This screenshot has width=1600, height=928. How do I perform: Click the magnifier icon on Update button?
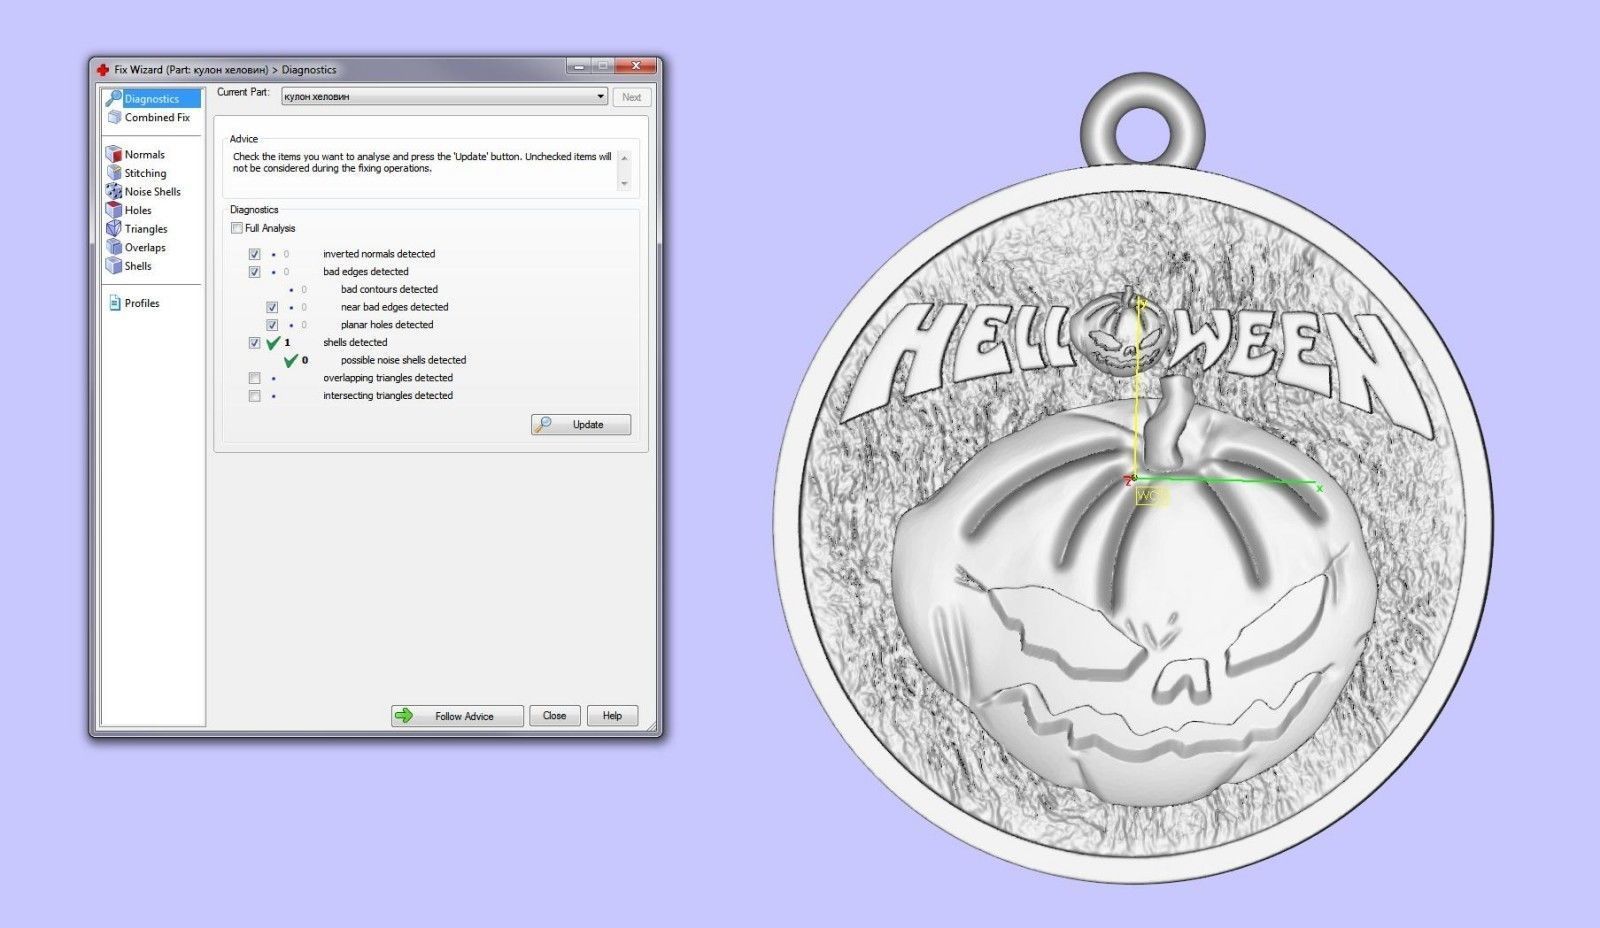coord(543,425)
